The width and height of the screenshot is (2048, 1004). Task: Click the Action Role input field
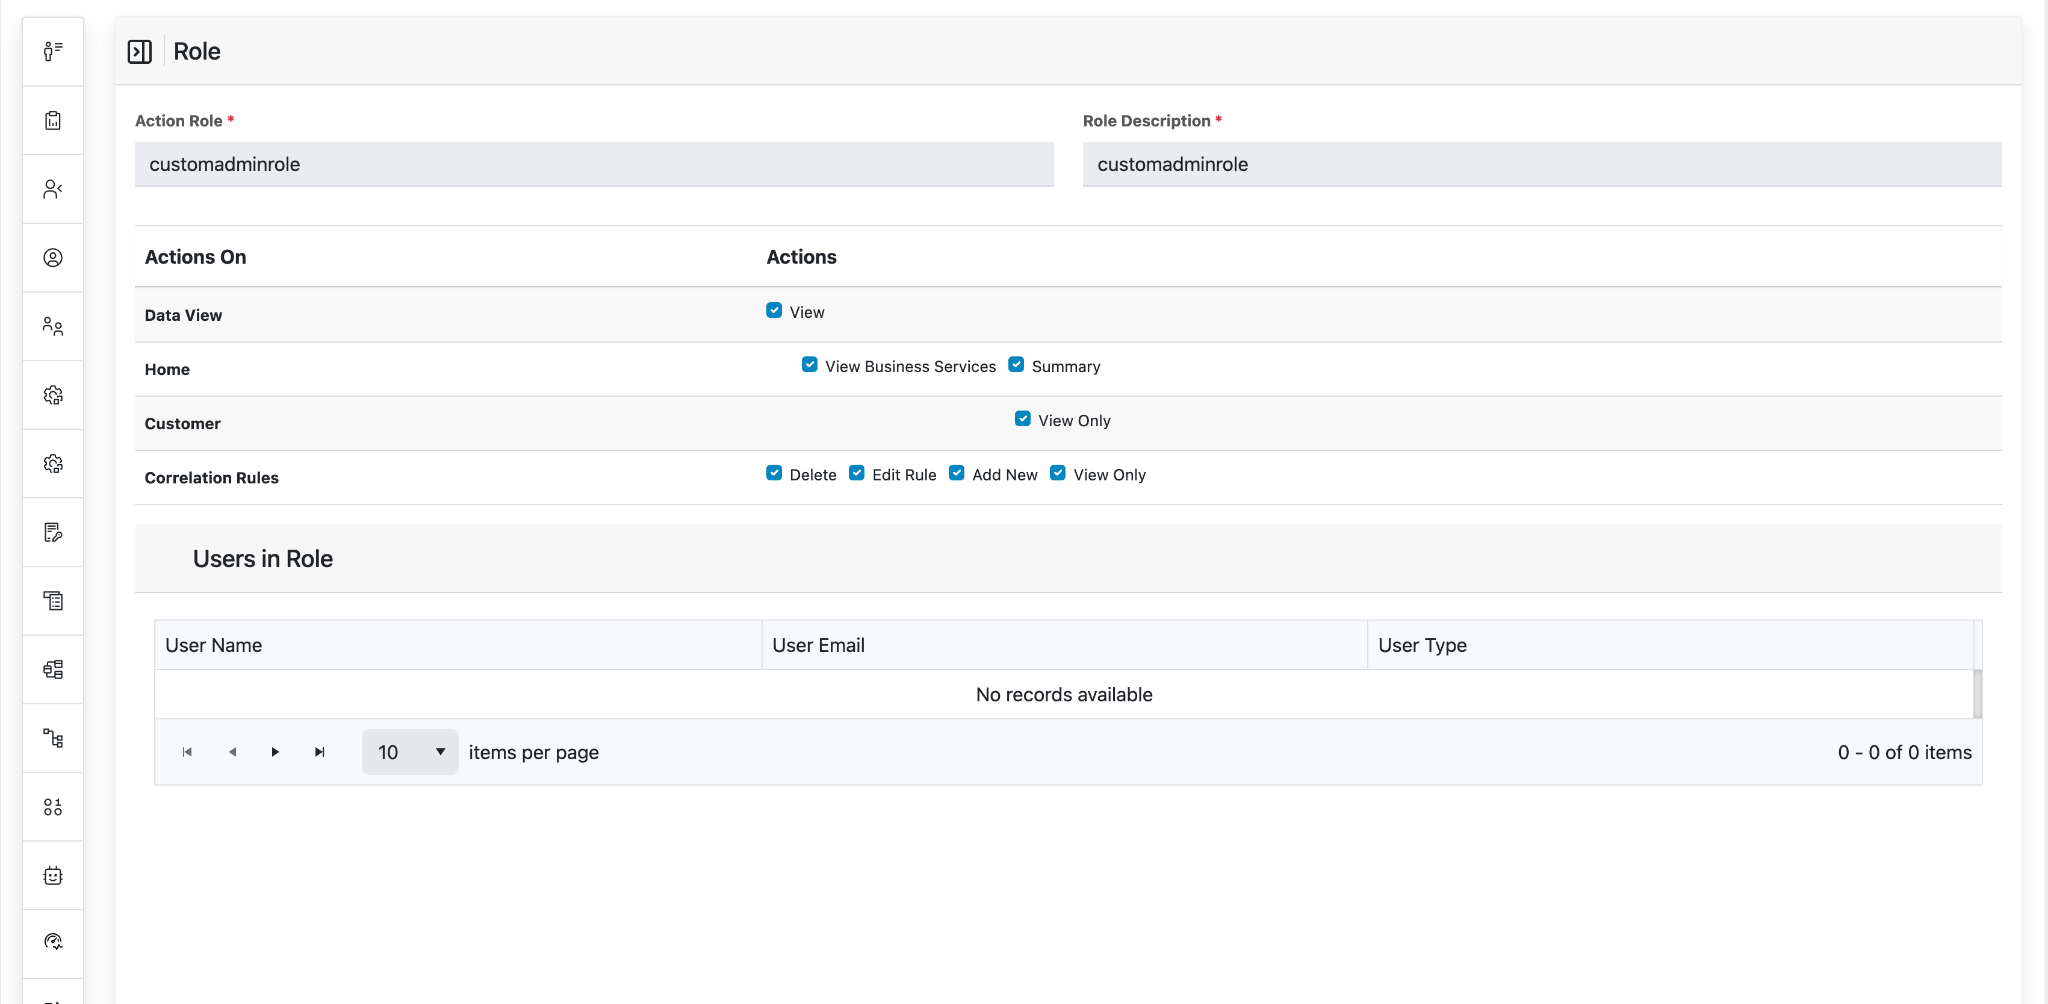(594, 164)
